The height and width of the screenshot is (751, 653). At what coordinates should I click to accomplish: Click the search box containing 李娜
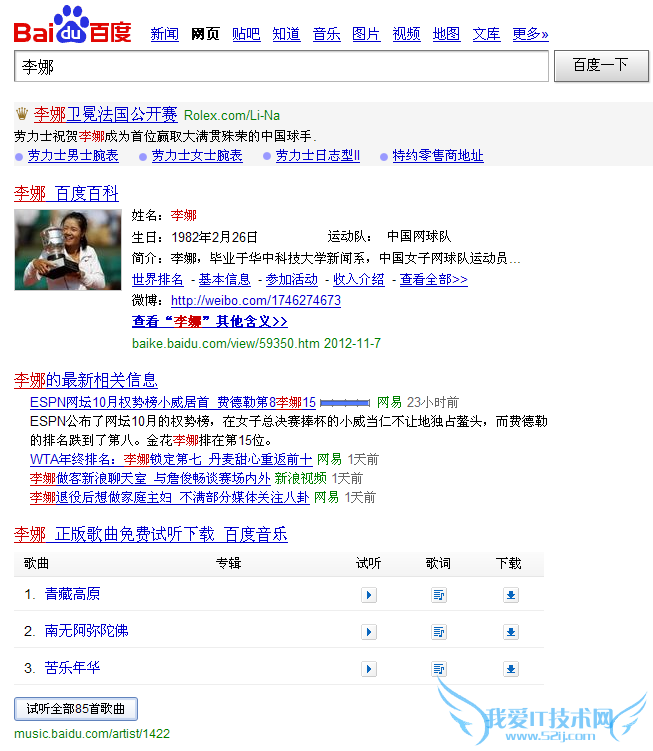coord(281,66)
